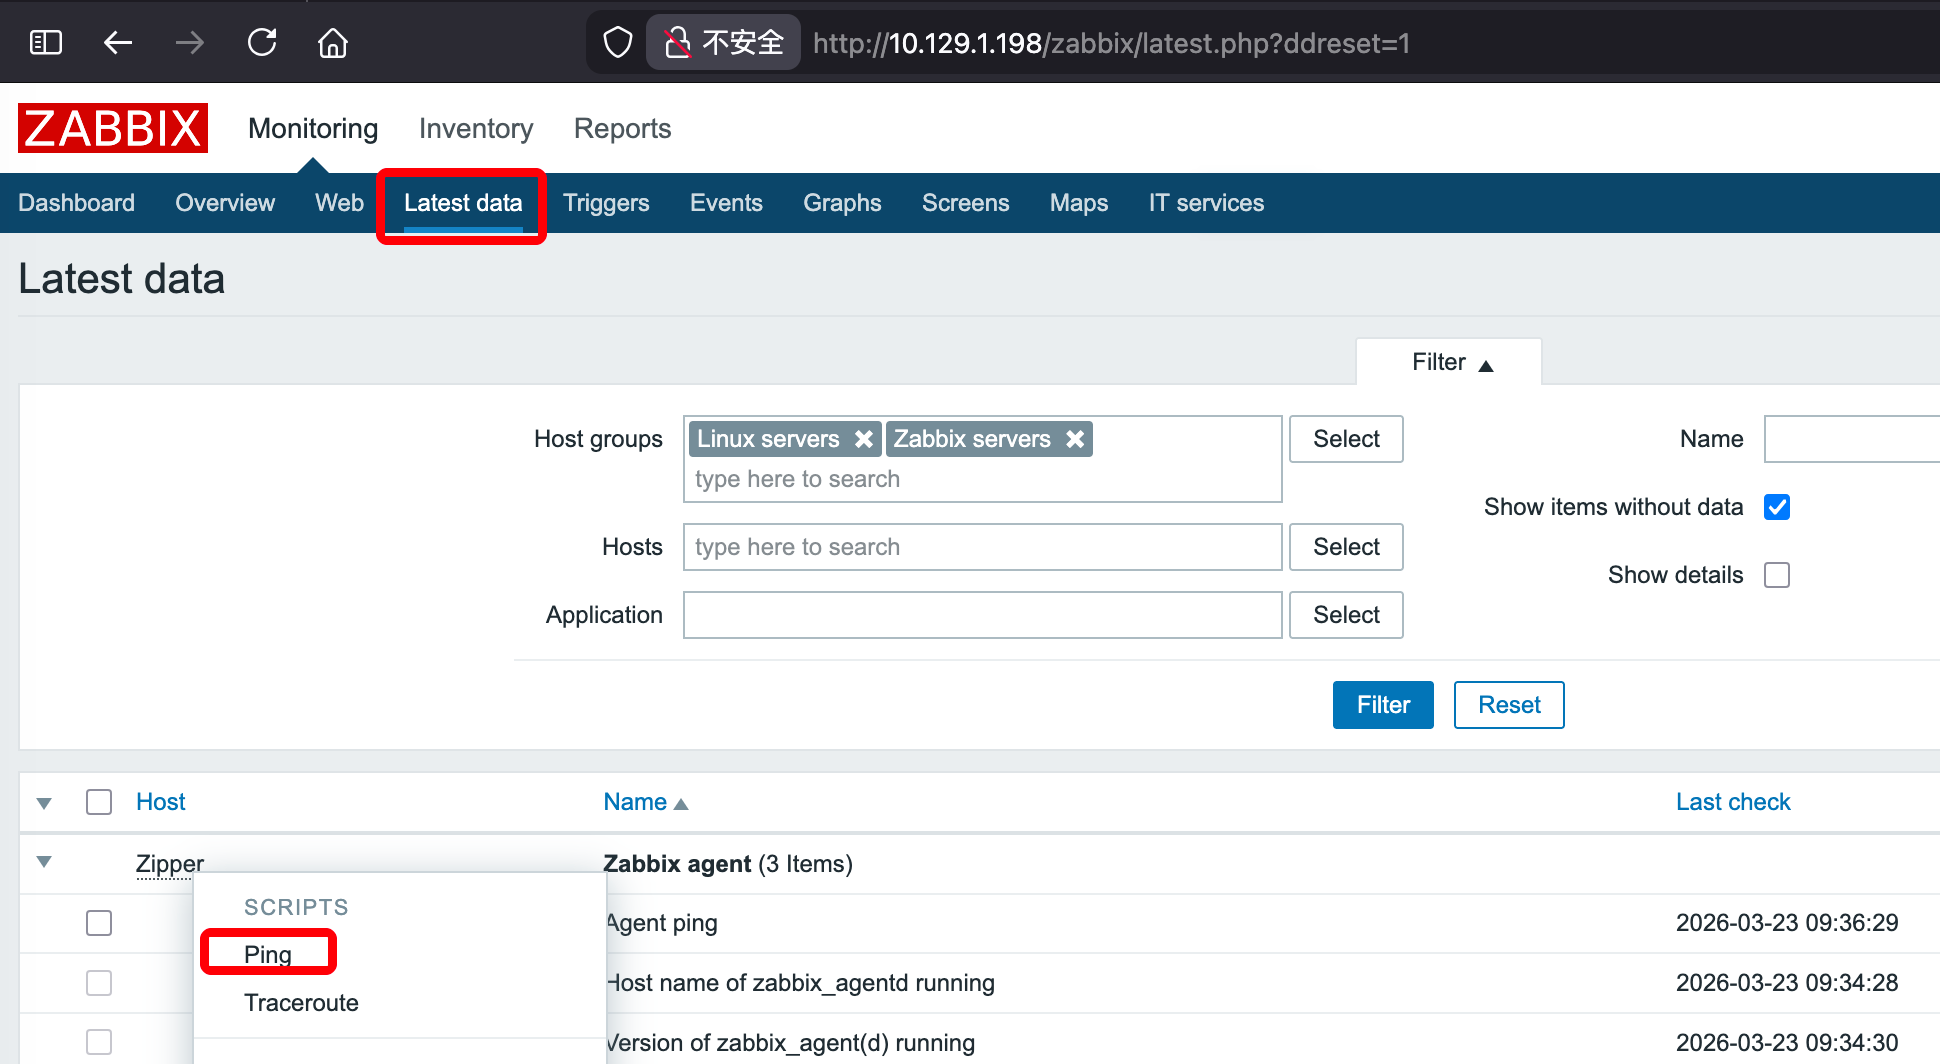Image resolution: width=1940 pixels, height=1064 pixels.
Task: Check the Agent ping item checkbox
Action: (x=99, y=923)
